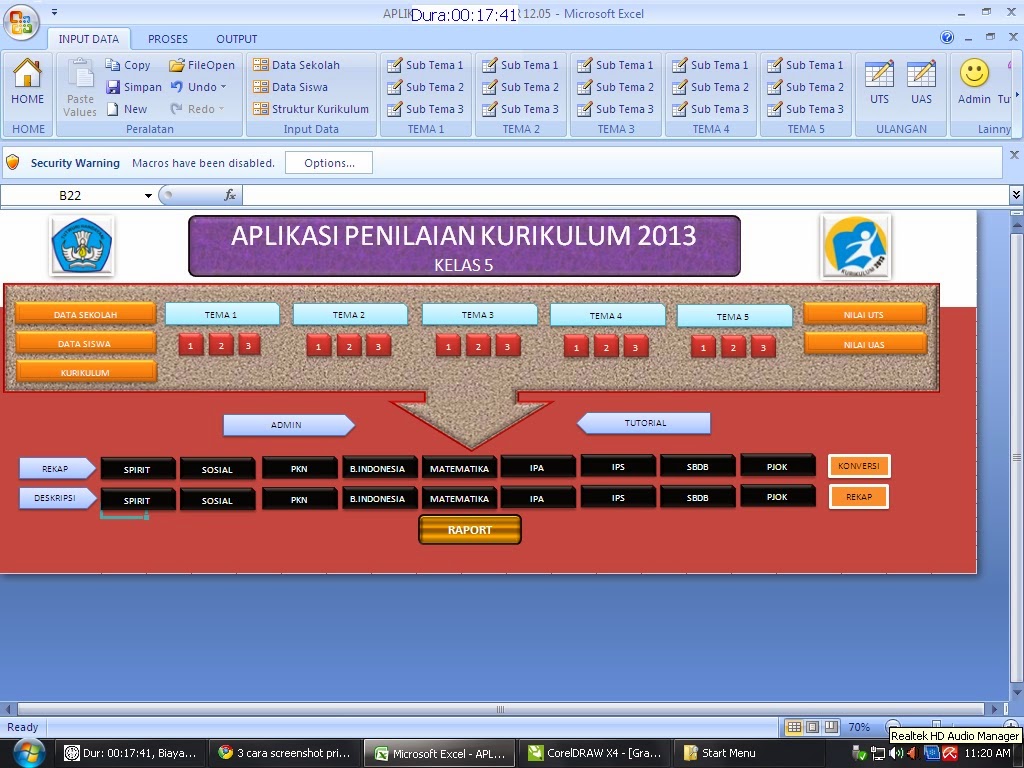Image resolution: width=1024 pixels, height=768 pixels.
Task: Open Sub Tema 2 in TEMA 1 group
Action: tap(425, 87)
